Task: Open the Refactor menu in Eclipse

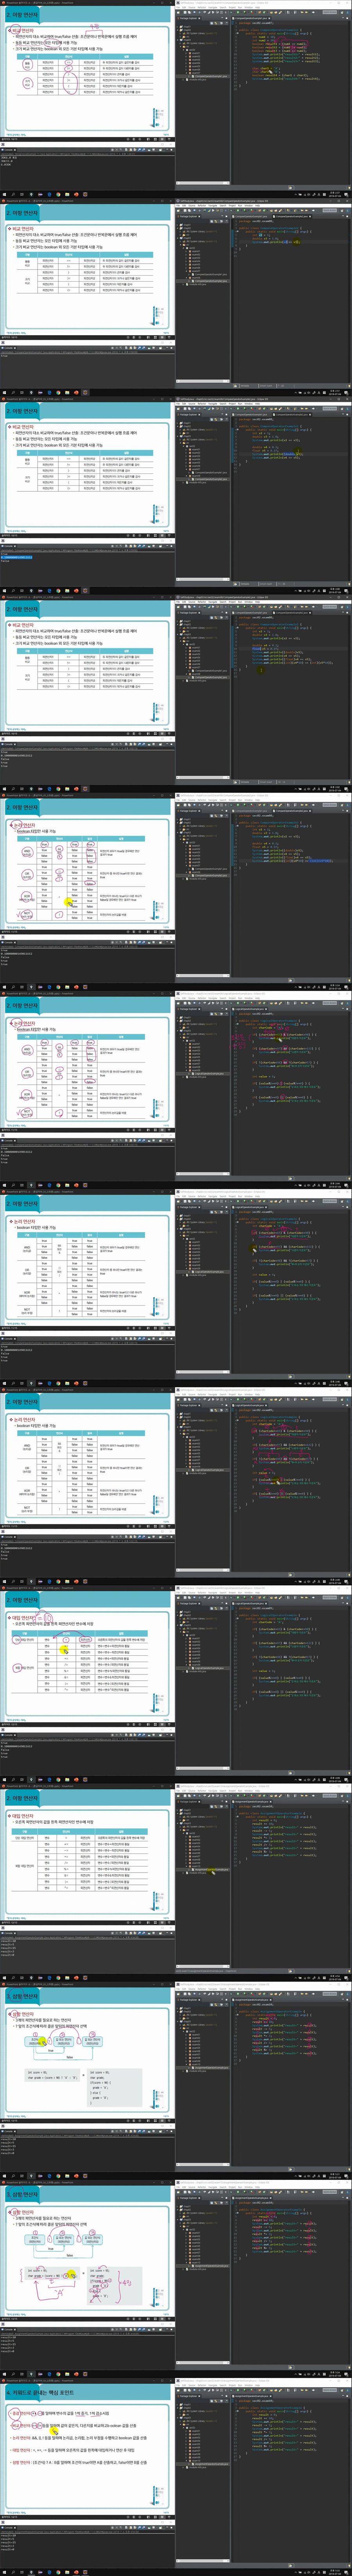Action: [201, 7]
